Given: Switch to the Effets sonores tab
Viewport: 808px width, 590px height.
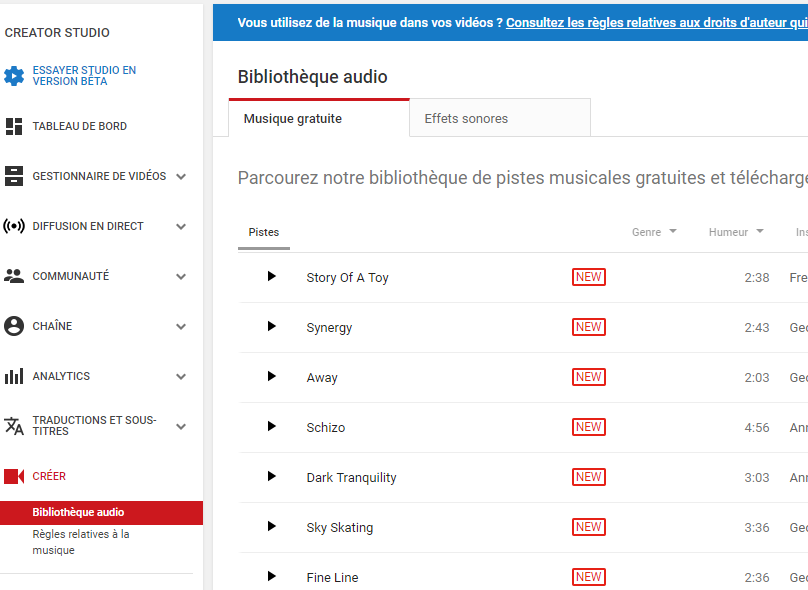Looking at the screenshot, I should pos(500,119).
